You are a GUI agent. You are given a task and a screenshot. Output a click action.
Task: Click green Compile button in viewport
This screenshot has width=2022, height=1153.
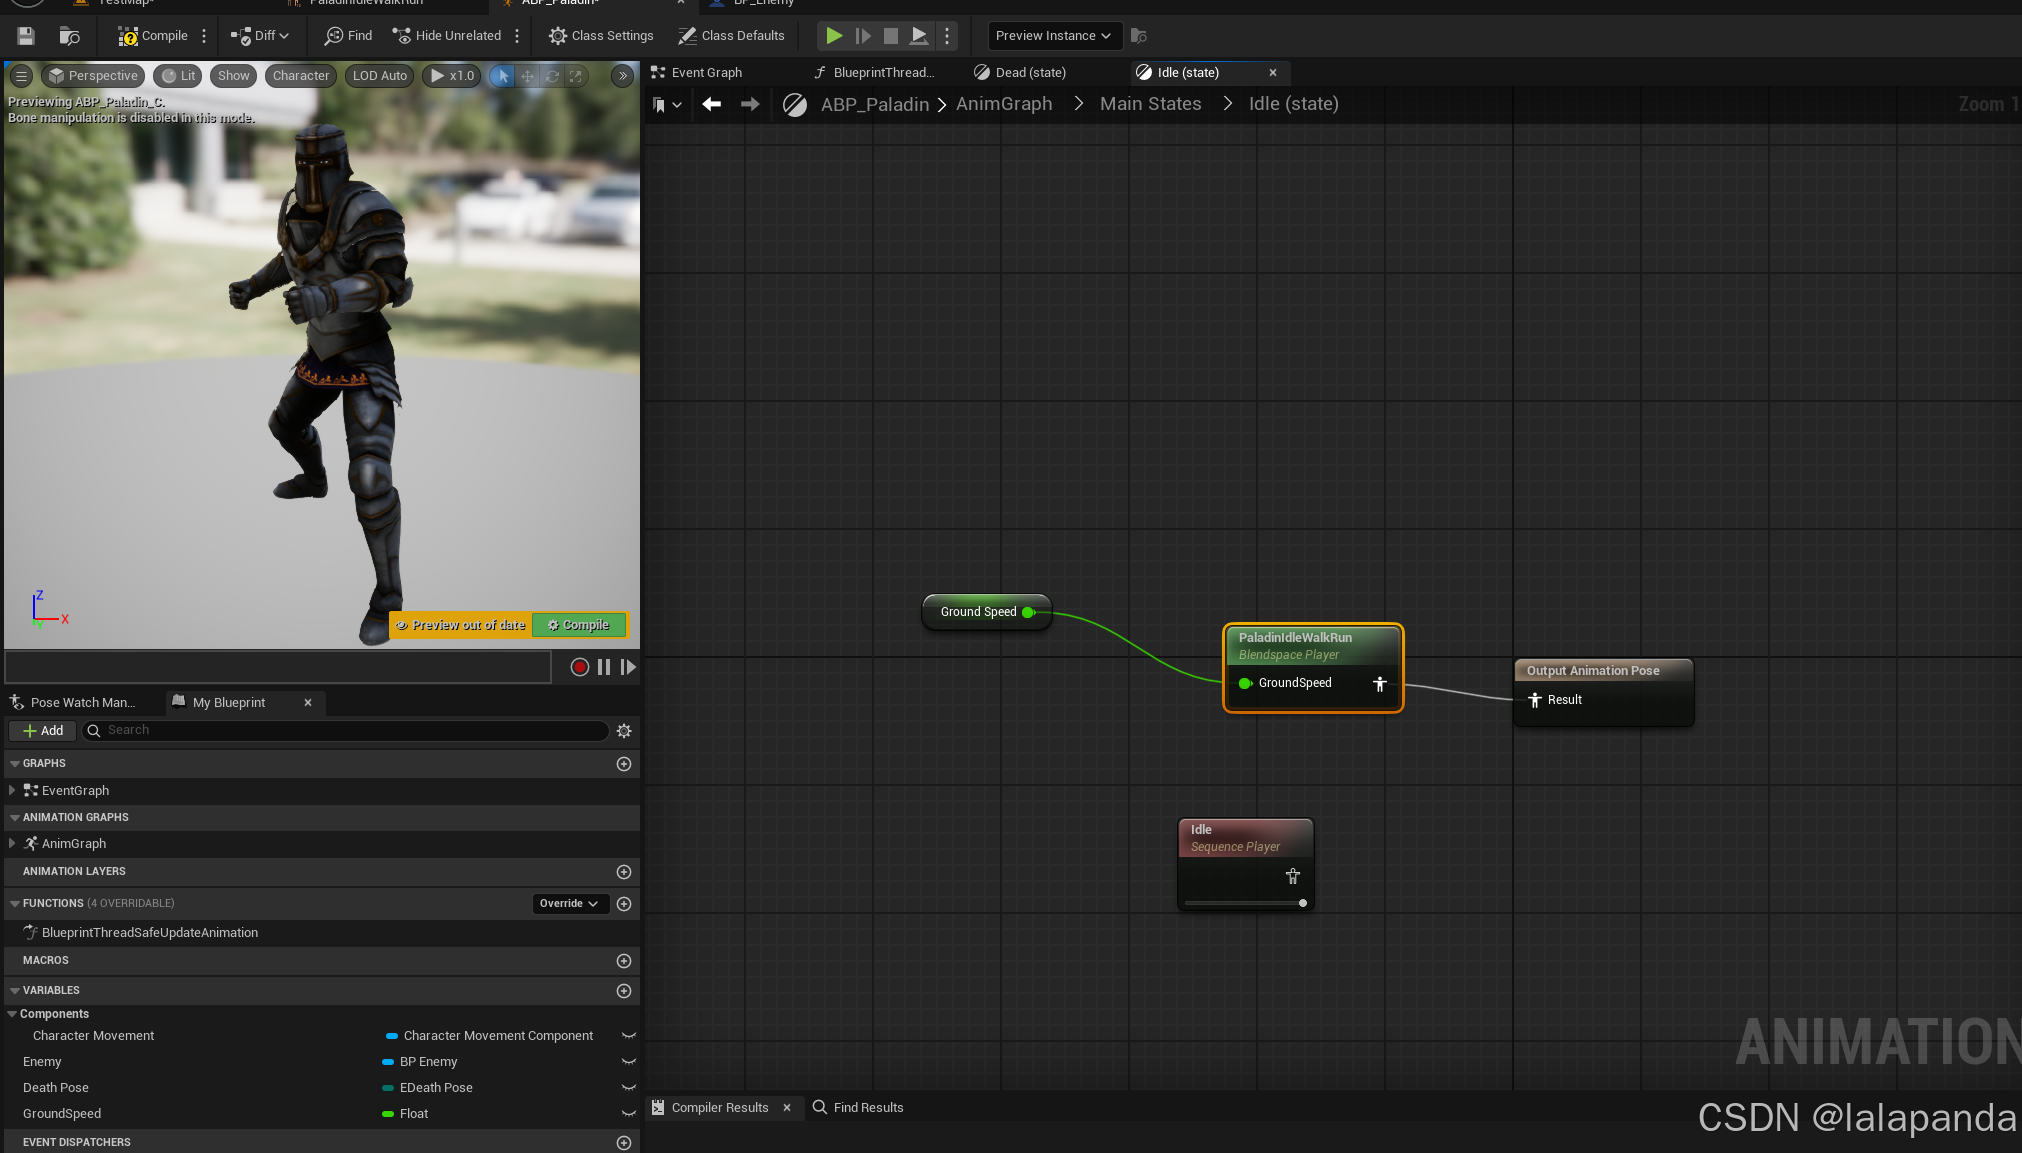579,625
